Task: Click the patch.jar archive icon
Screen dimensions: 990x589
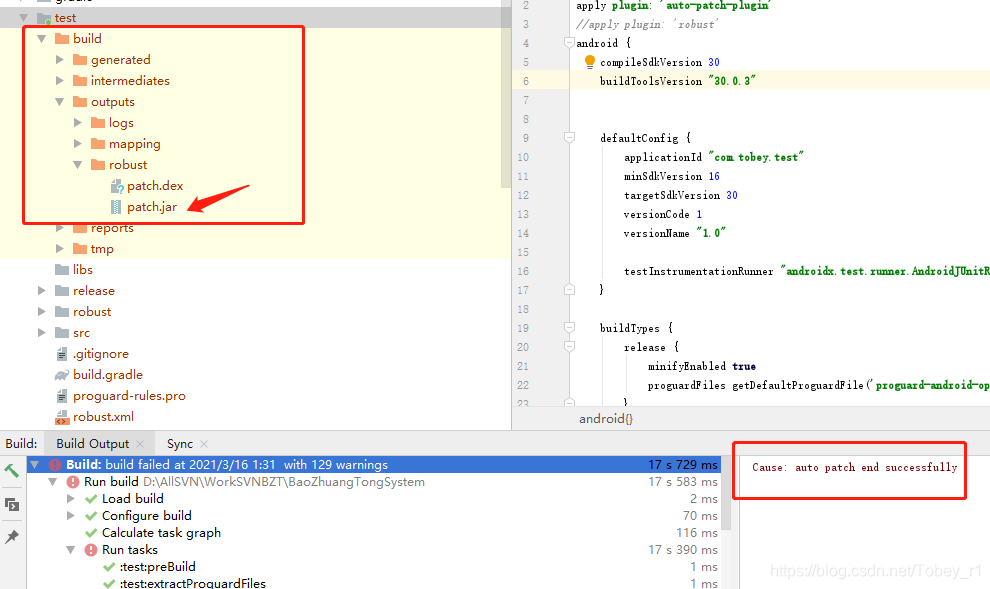Action: [x=116, y=206]
